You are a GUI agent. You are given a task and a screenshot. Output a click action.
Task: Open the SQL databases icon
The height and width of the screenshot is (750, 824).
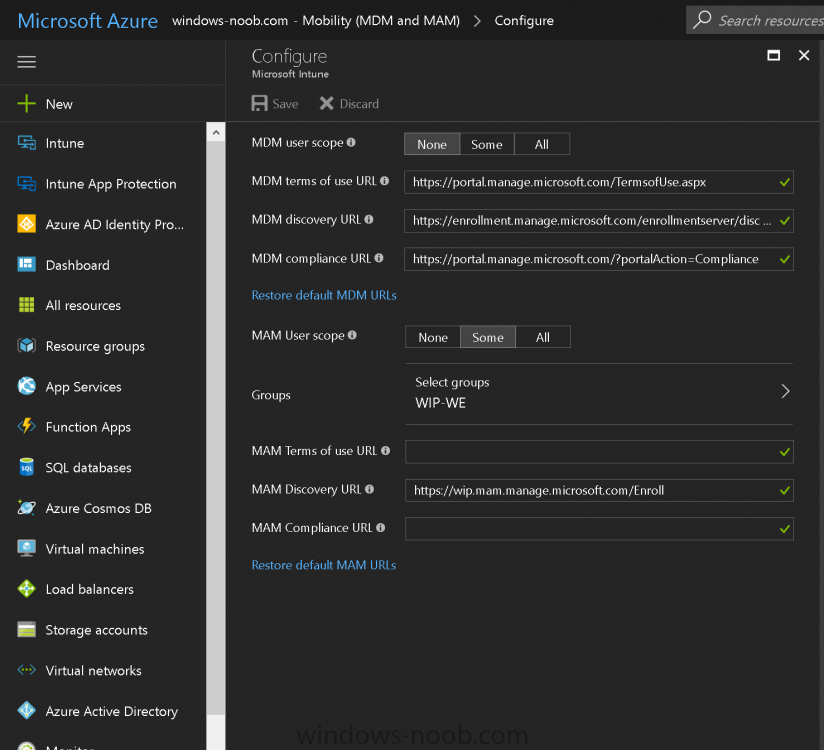(26, 467)
